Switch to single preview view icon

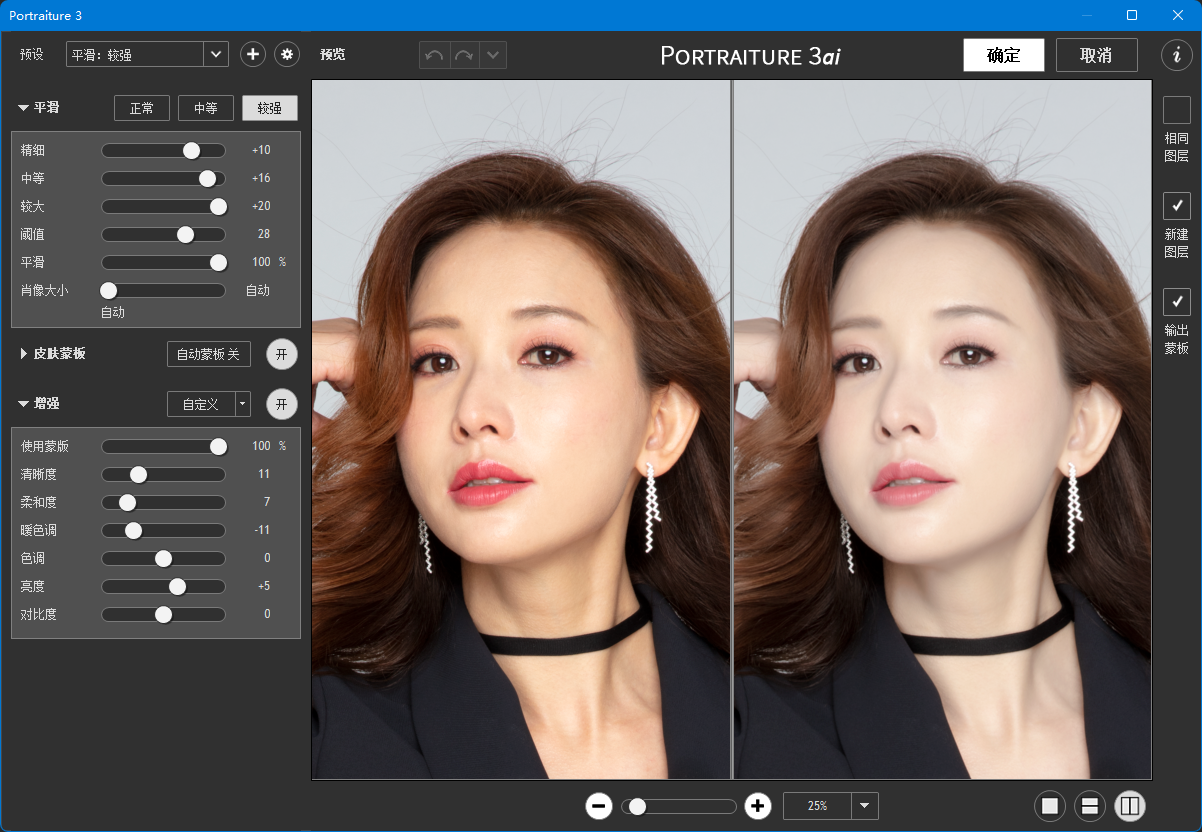(x=1050, y=805)
